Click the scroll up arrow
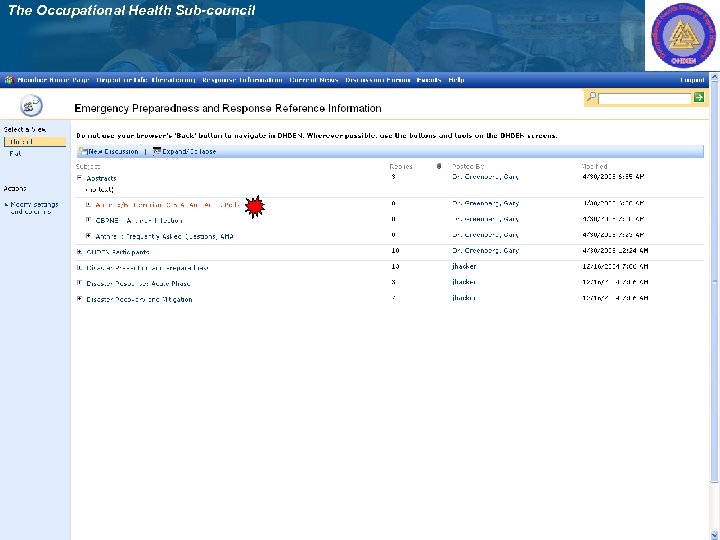 pos(714,78)
